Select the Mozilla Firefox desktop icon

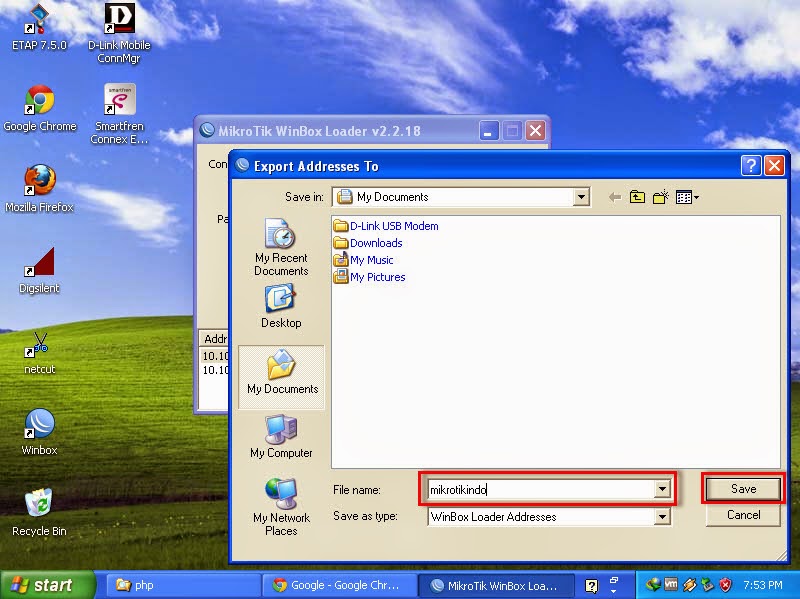click(39, 188)
